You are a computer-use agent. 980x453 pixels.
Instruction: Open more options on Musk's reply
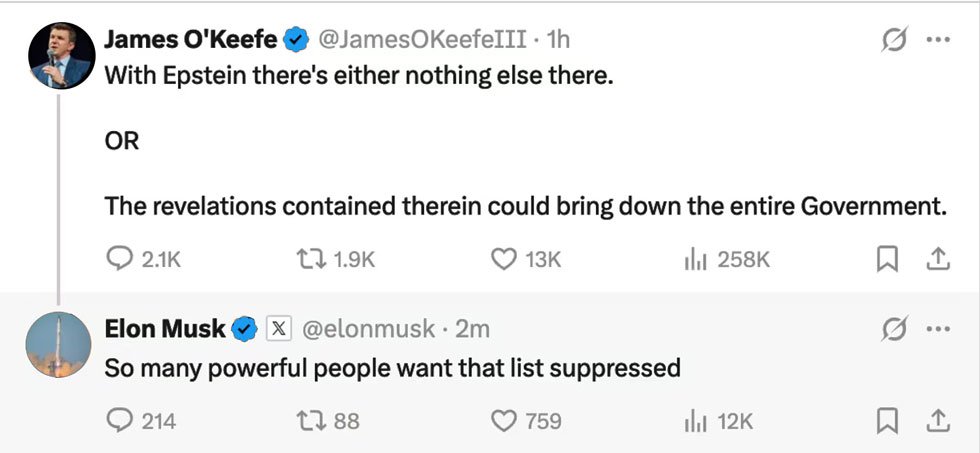(x=938, y=329)
